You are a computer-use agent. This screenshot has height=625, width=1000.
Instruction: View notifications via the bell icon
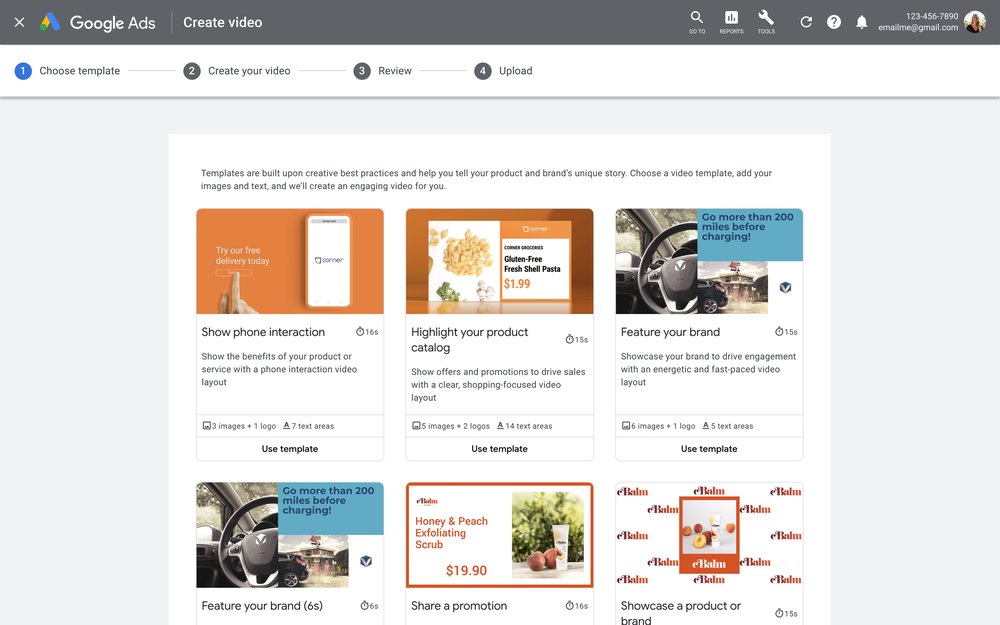coord(861,21)
